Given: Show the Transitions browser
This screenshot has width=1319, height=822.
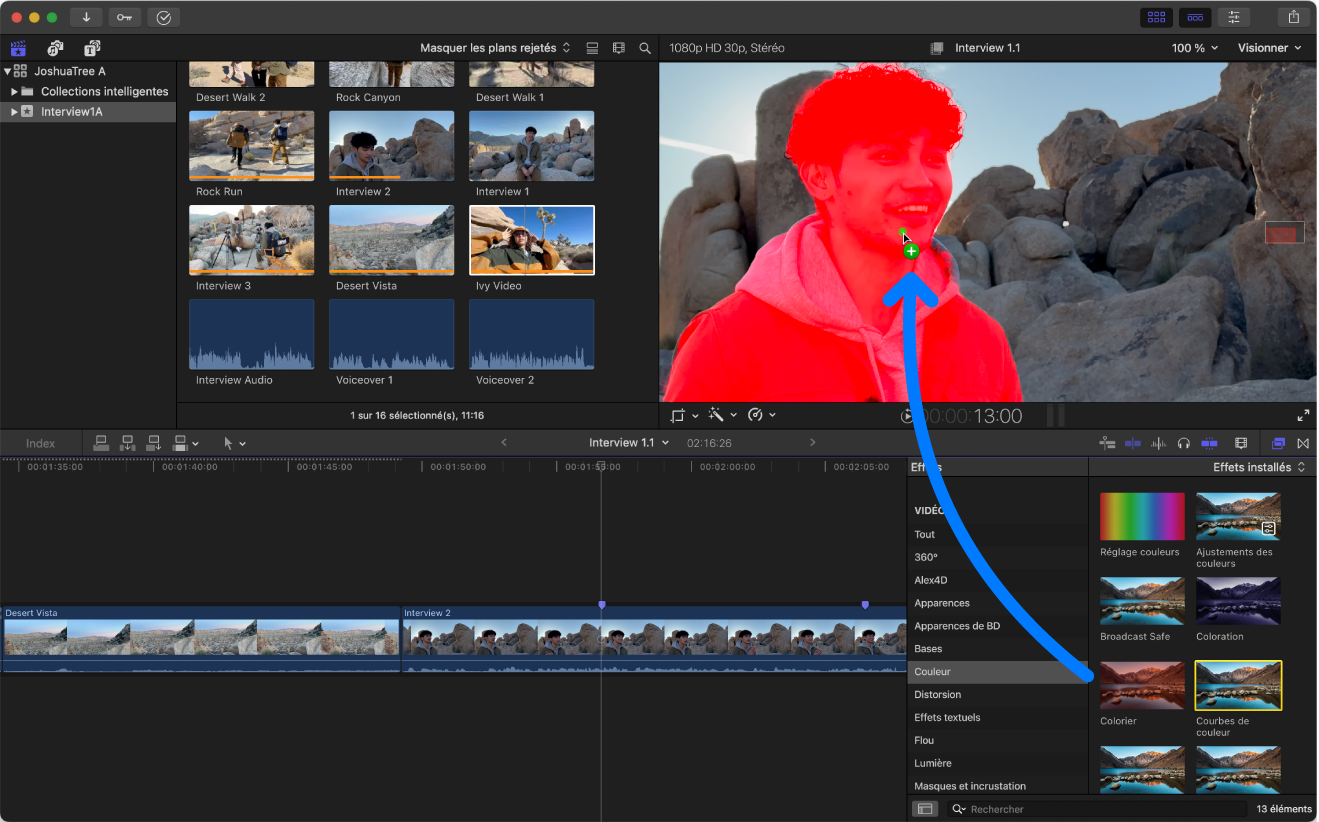Looking at the screenshot, I should click(x=1303, y=443).
